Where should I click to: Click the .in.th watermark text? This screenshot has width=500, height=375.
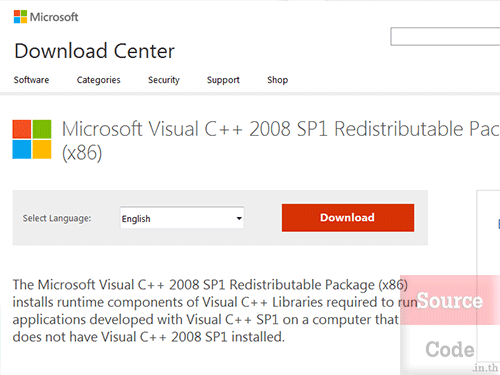coord(485,368)
